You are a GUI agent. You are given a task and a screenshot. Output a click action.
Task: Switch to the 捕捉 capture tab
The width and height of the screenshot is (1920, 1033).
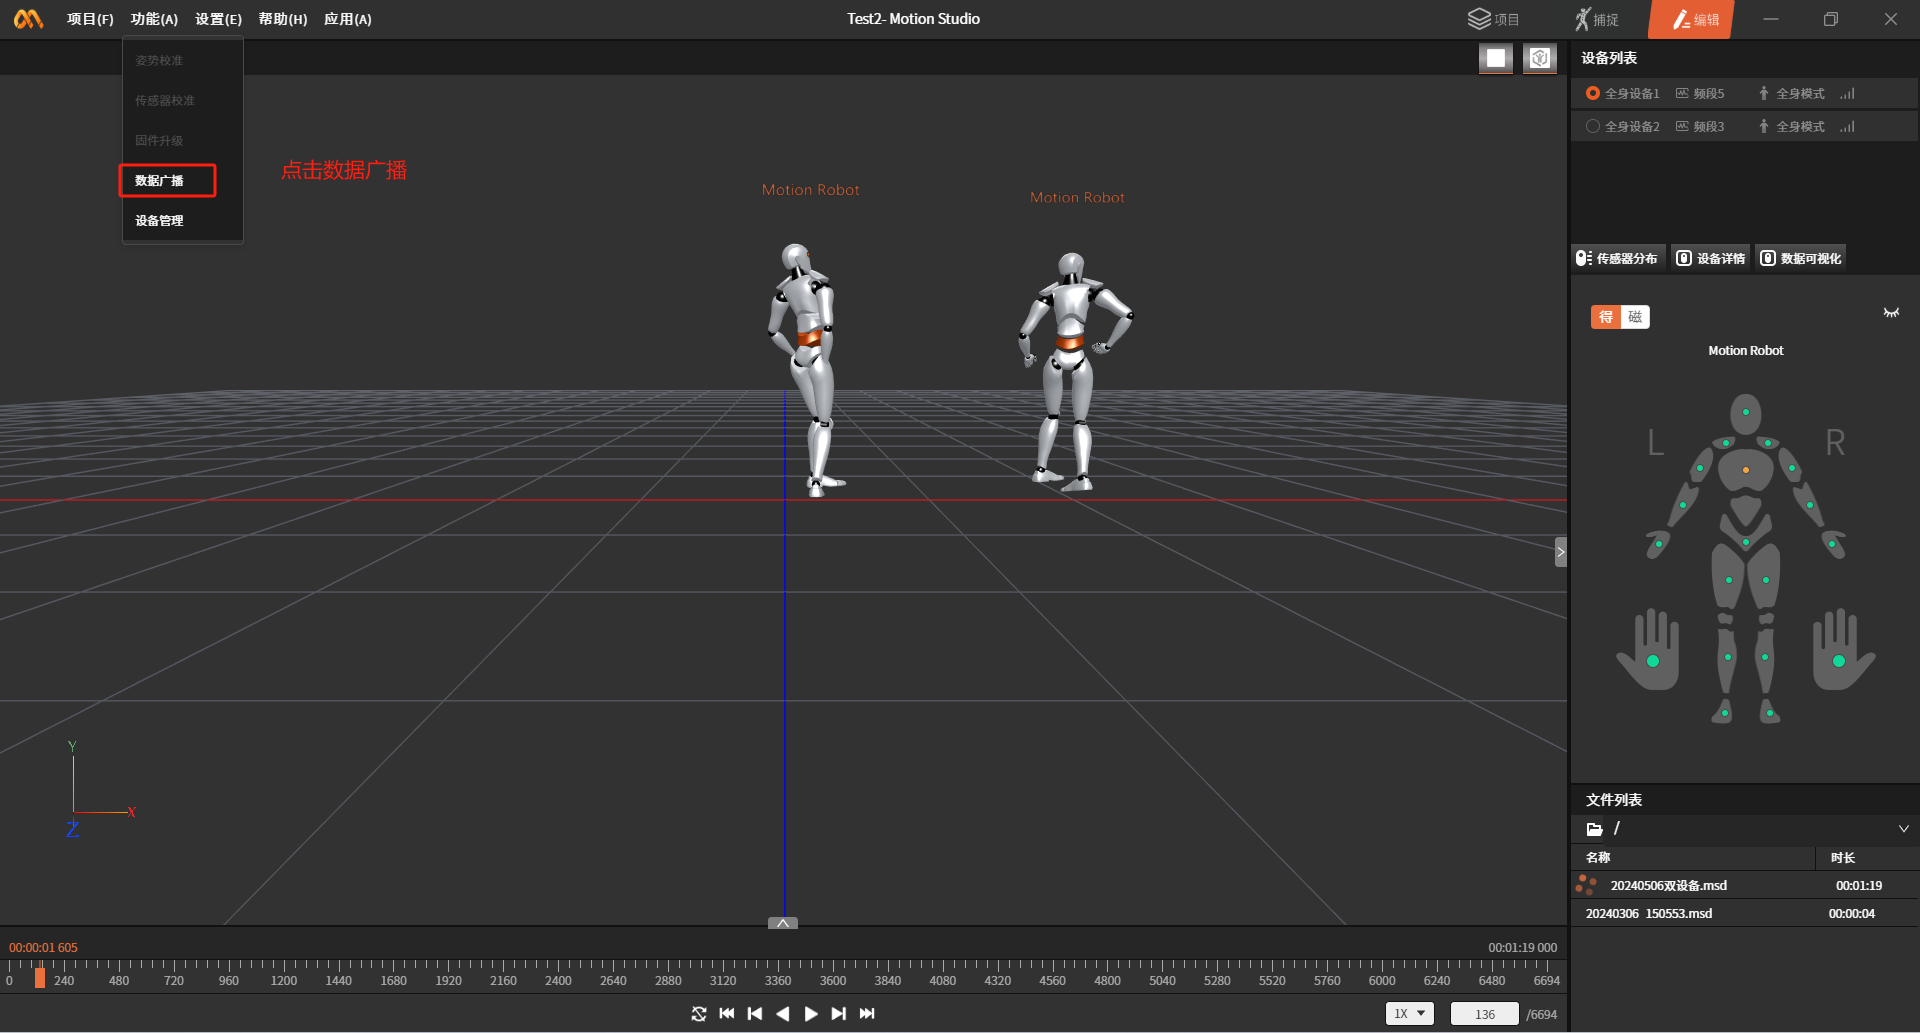click(1597, 20)
